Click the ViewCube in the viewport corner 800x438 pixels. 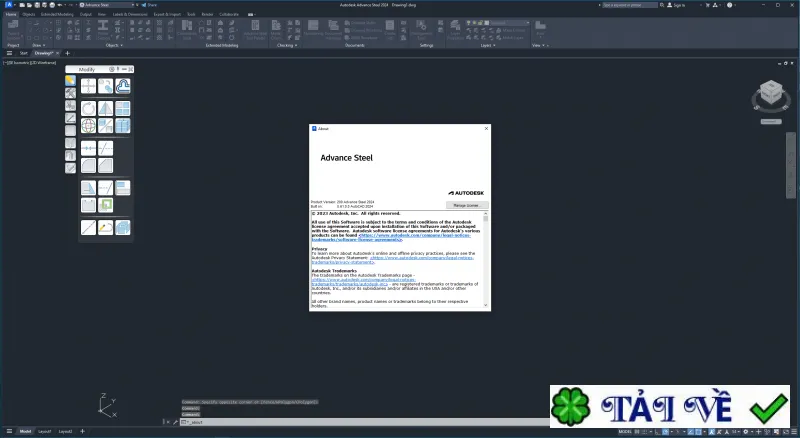click(771, 94)
